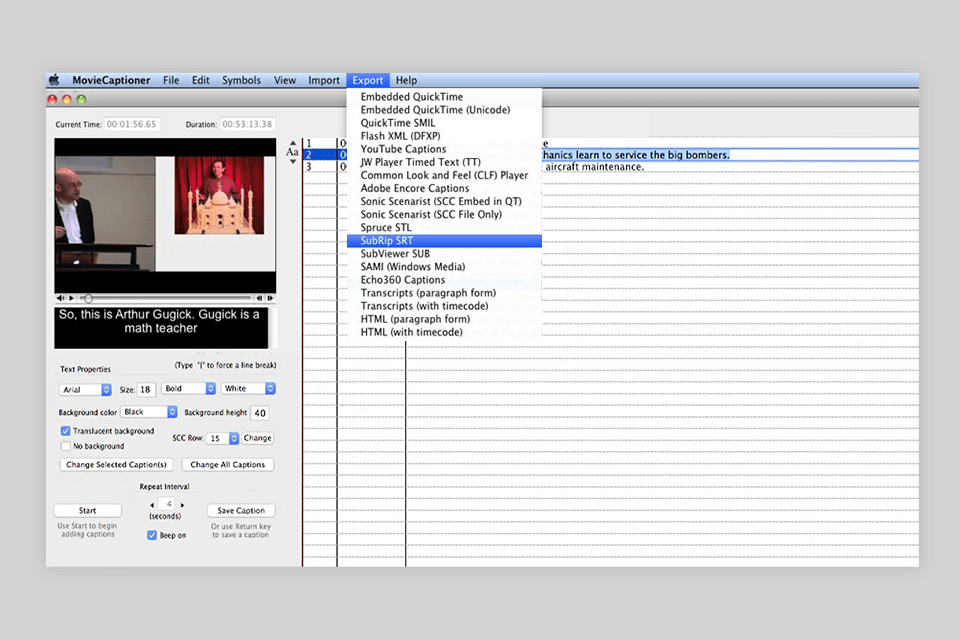Click the text Size field

146,390
